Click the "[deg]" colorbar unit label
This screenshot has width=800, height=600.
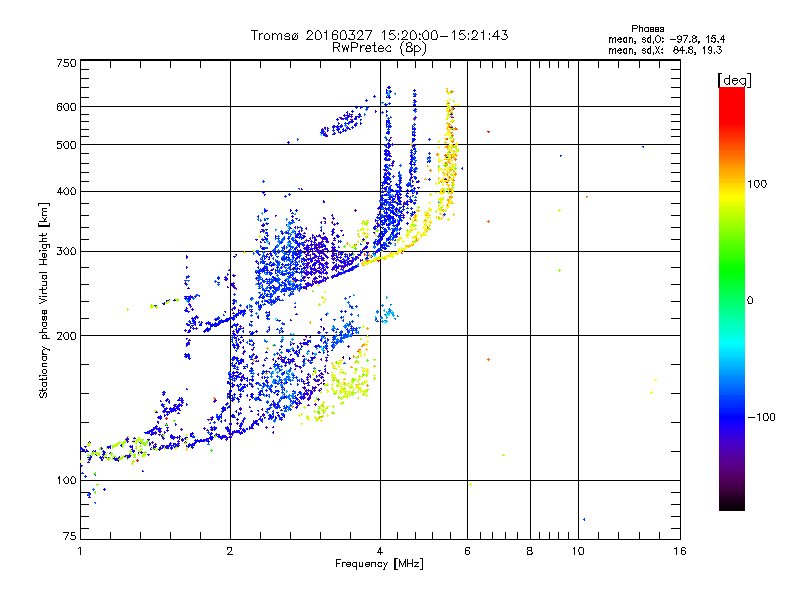[x=734, y=80]
